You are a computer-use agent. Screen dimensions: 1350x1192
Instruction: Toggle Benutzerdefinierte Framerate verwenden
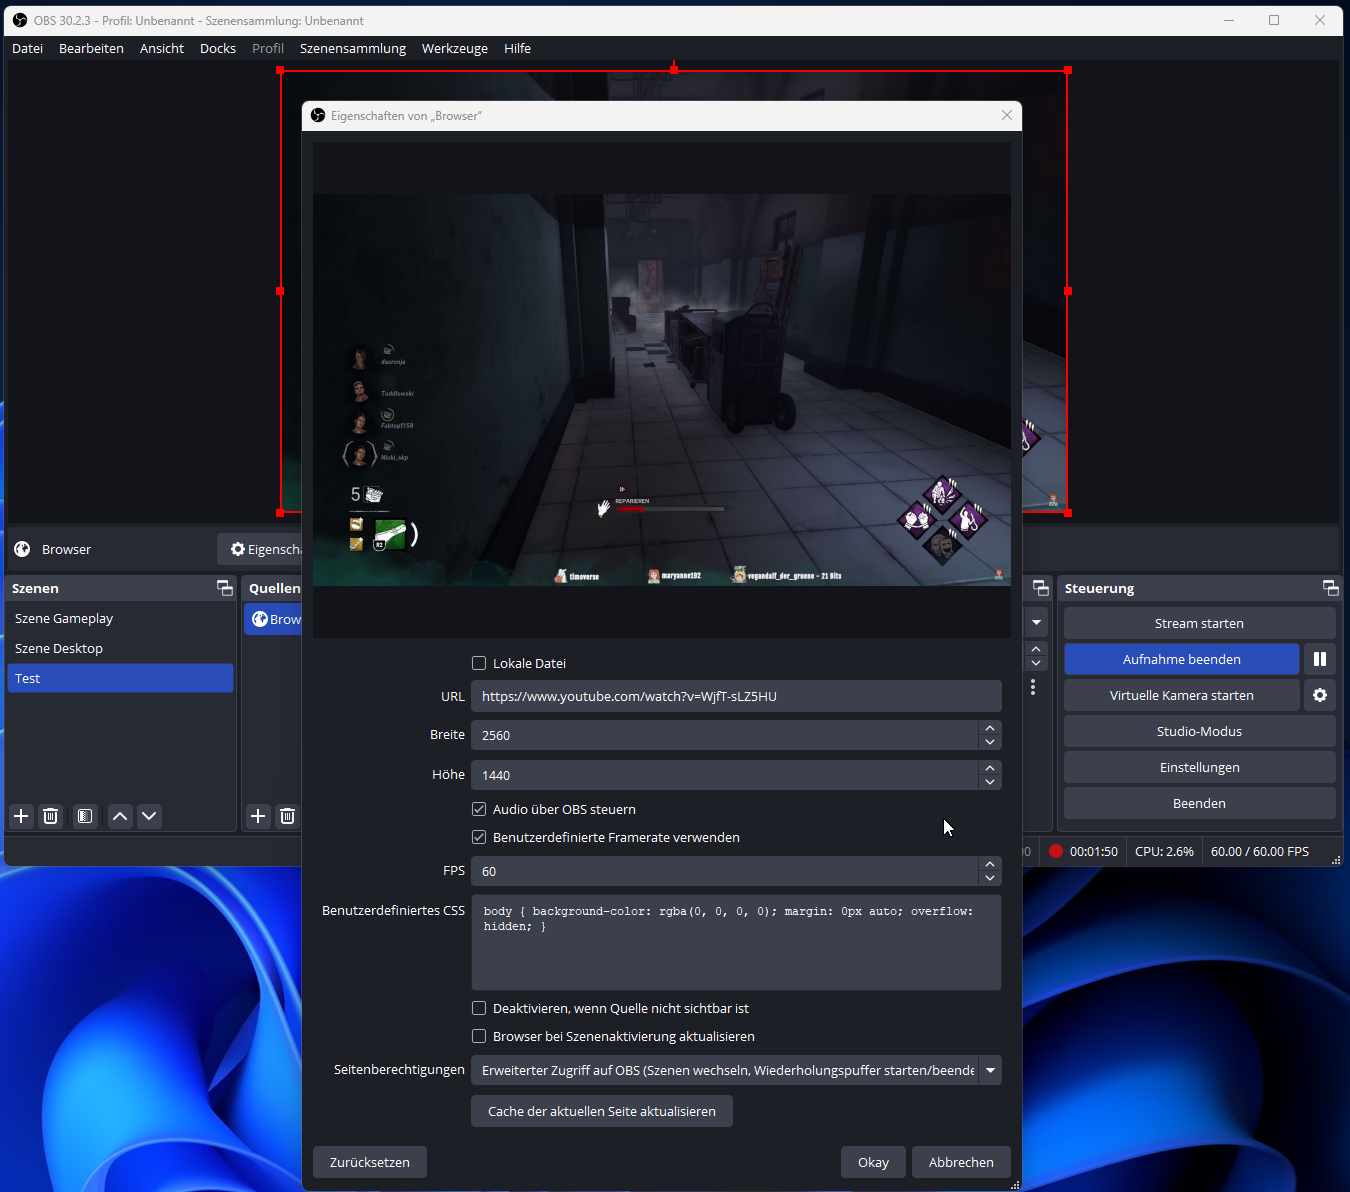tap(479, 837)
